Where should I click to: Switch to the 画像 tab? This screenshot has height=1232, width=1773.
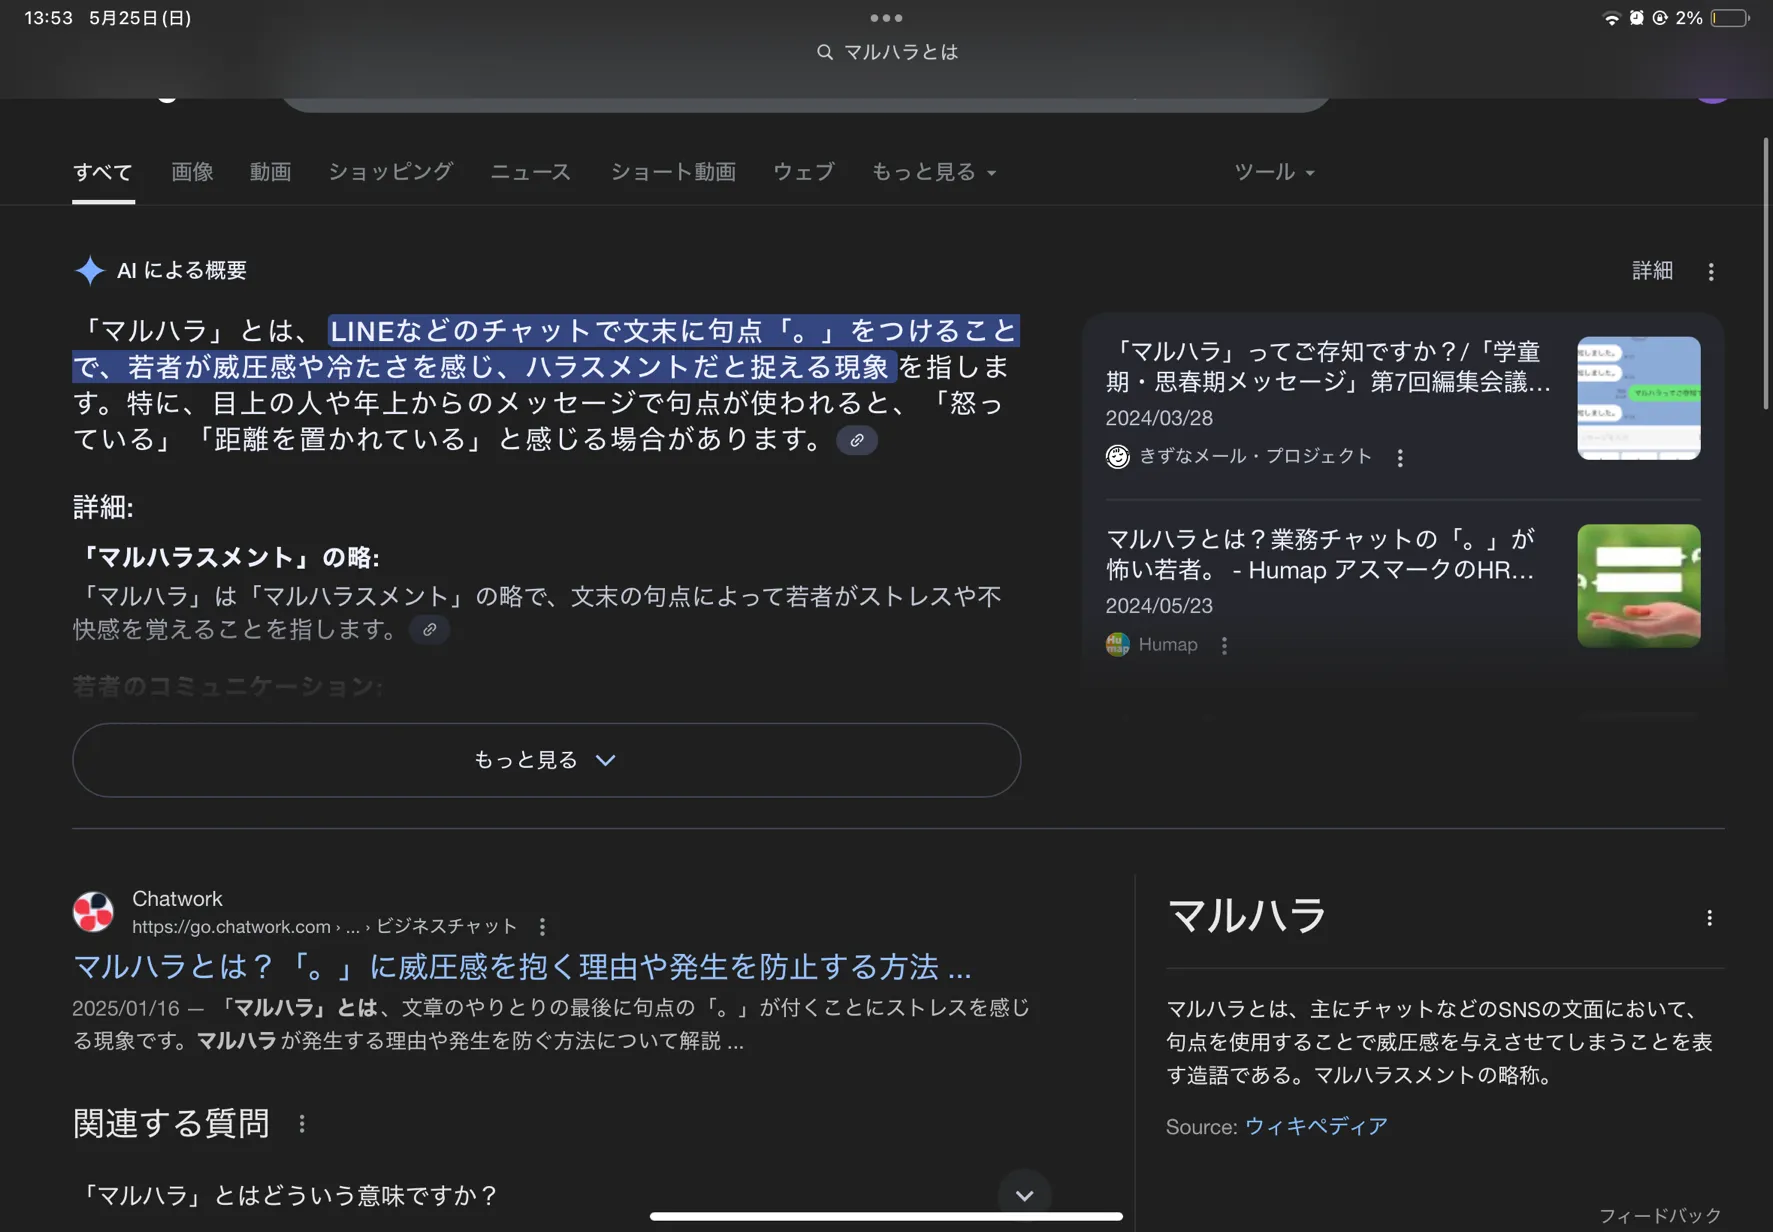192,172
